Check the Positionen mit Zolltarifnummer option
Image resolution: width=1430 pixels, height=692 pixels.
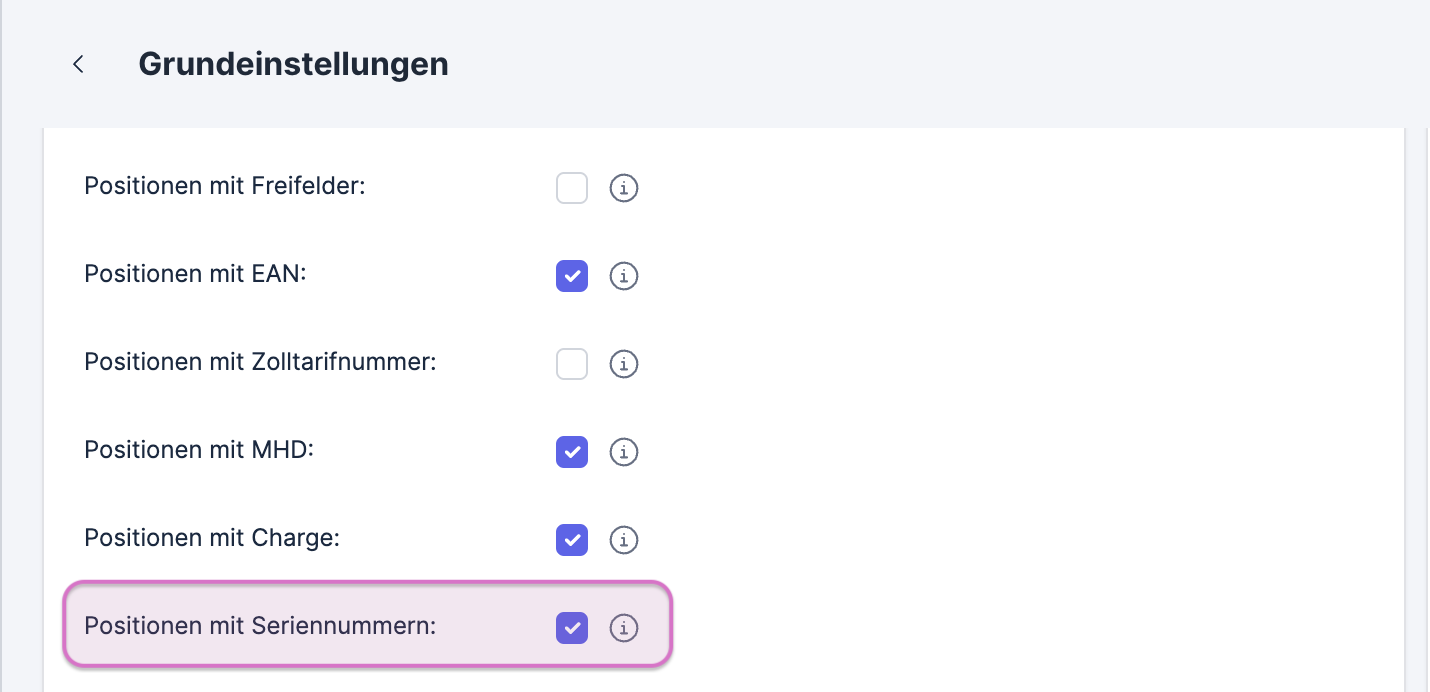[x=571, y=364]
